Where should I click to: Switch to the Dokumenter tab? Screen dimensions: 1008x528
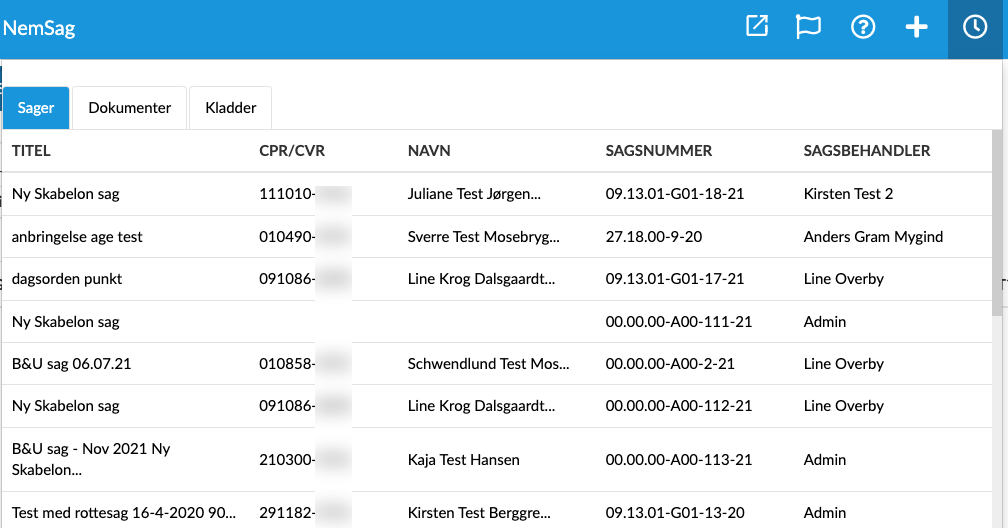[x=130, y=108]
